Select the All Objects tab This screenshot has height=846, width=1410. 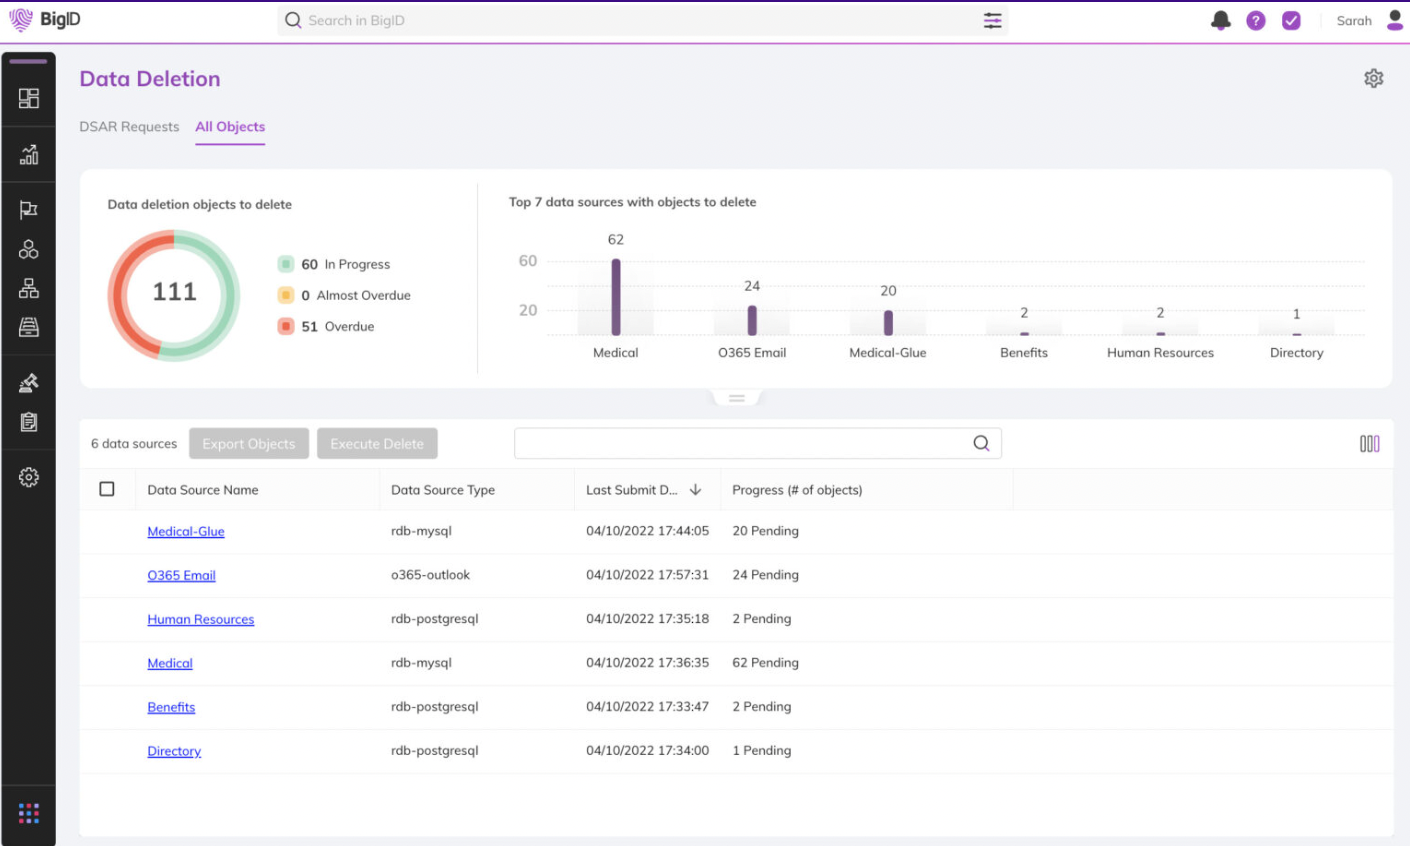click(230, 127)
